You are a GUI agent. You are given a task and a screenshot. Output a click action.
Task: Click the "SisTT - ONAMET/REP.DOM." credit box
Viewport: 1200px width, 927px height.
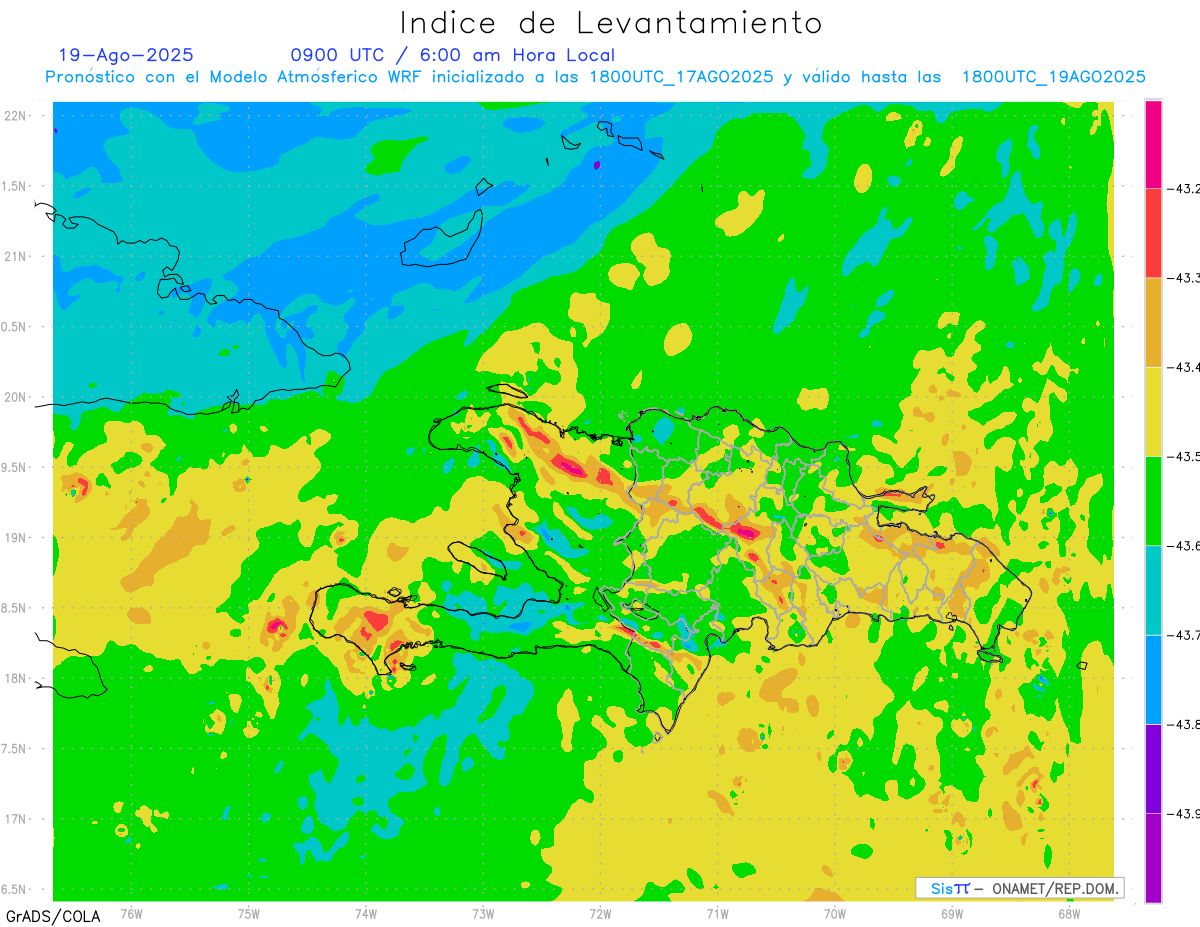point(1020,888)
